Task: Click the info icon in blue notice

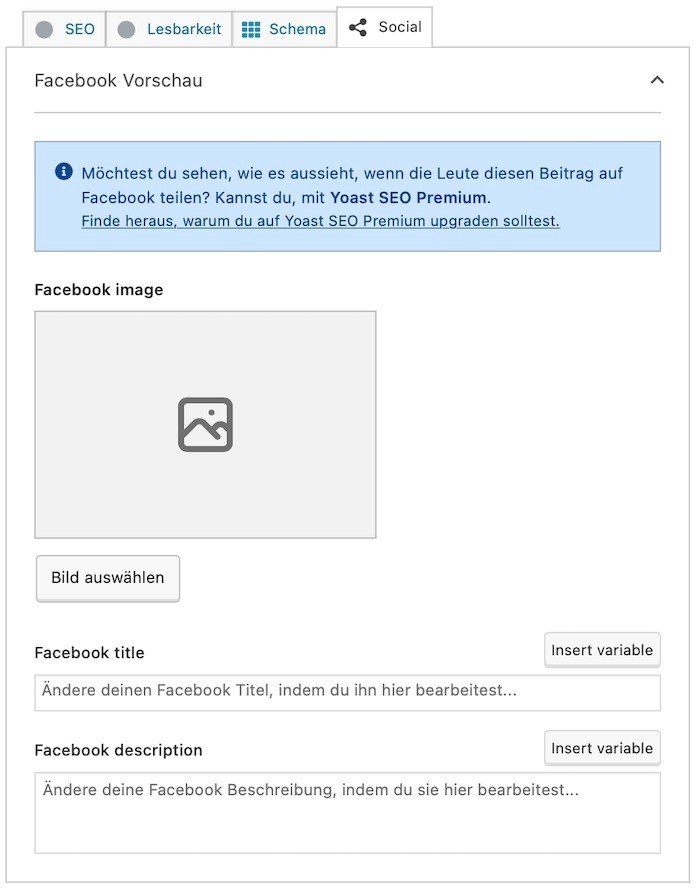Action: coord(64,171)
